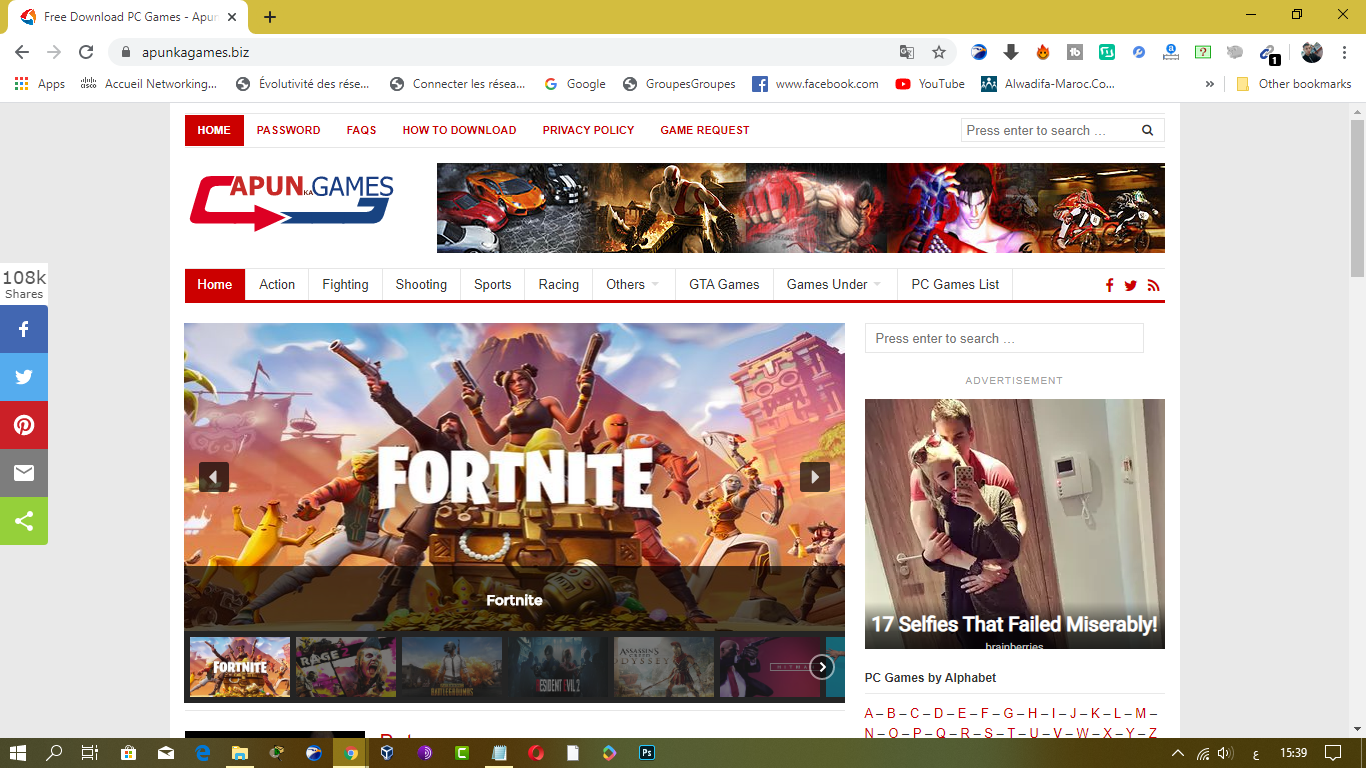Show previous slide in Fortnite slider
Screen dimensions: 1366x768
[214, 477]
